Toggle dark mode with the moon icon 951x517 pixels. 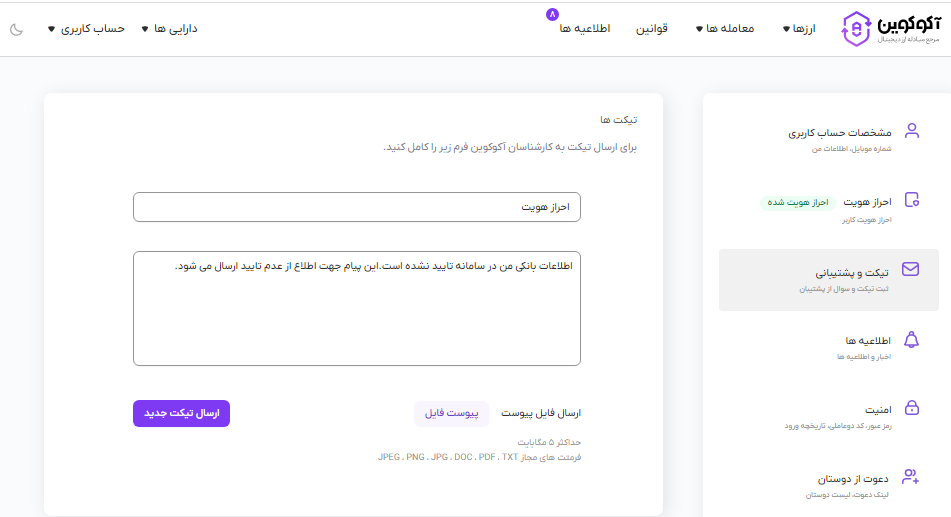point(17,29)
